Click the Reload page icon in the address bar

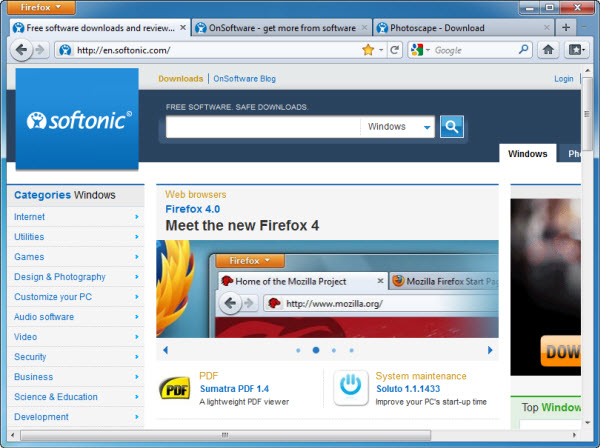click(x=395, y=49)
